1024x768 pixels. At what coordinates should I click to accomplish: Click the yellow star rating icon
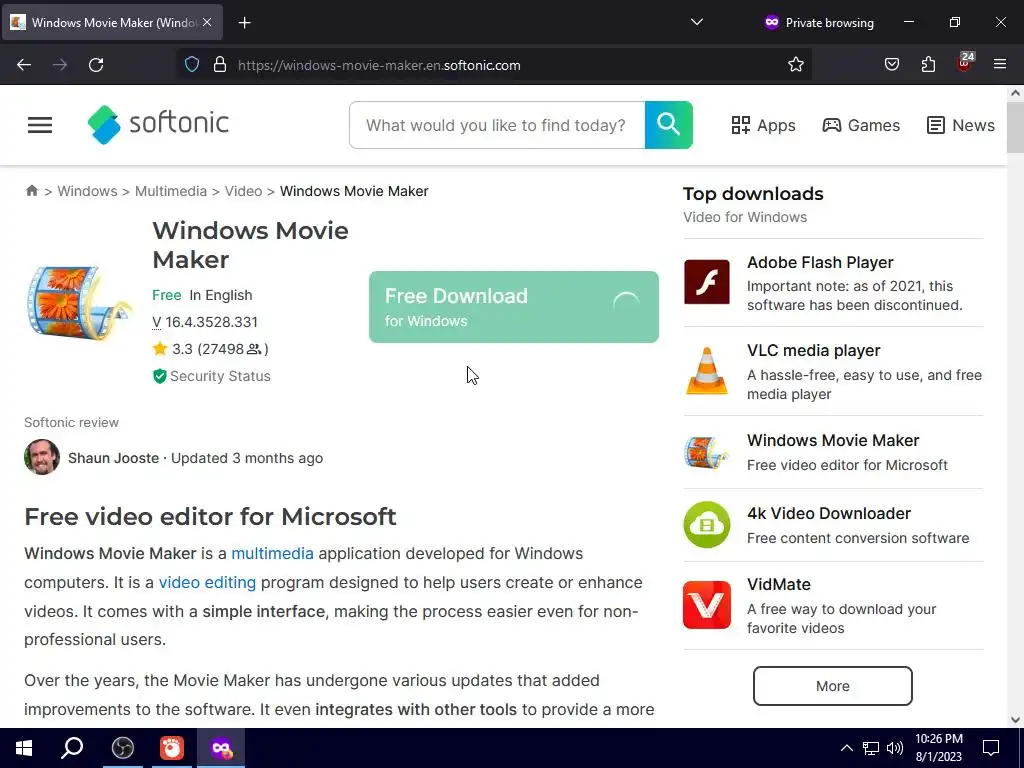pos(160,349)
